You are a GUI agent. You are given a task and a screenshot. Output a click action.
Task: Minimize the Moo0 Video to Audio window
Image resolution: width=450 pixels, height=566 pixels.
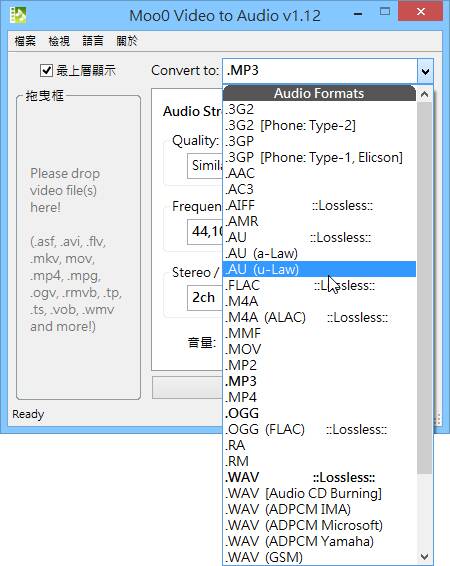click(x=358, y=13)
